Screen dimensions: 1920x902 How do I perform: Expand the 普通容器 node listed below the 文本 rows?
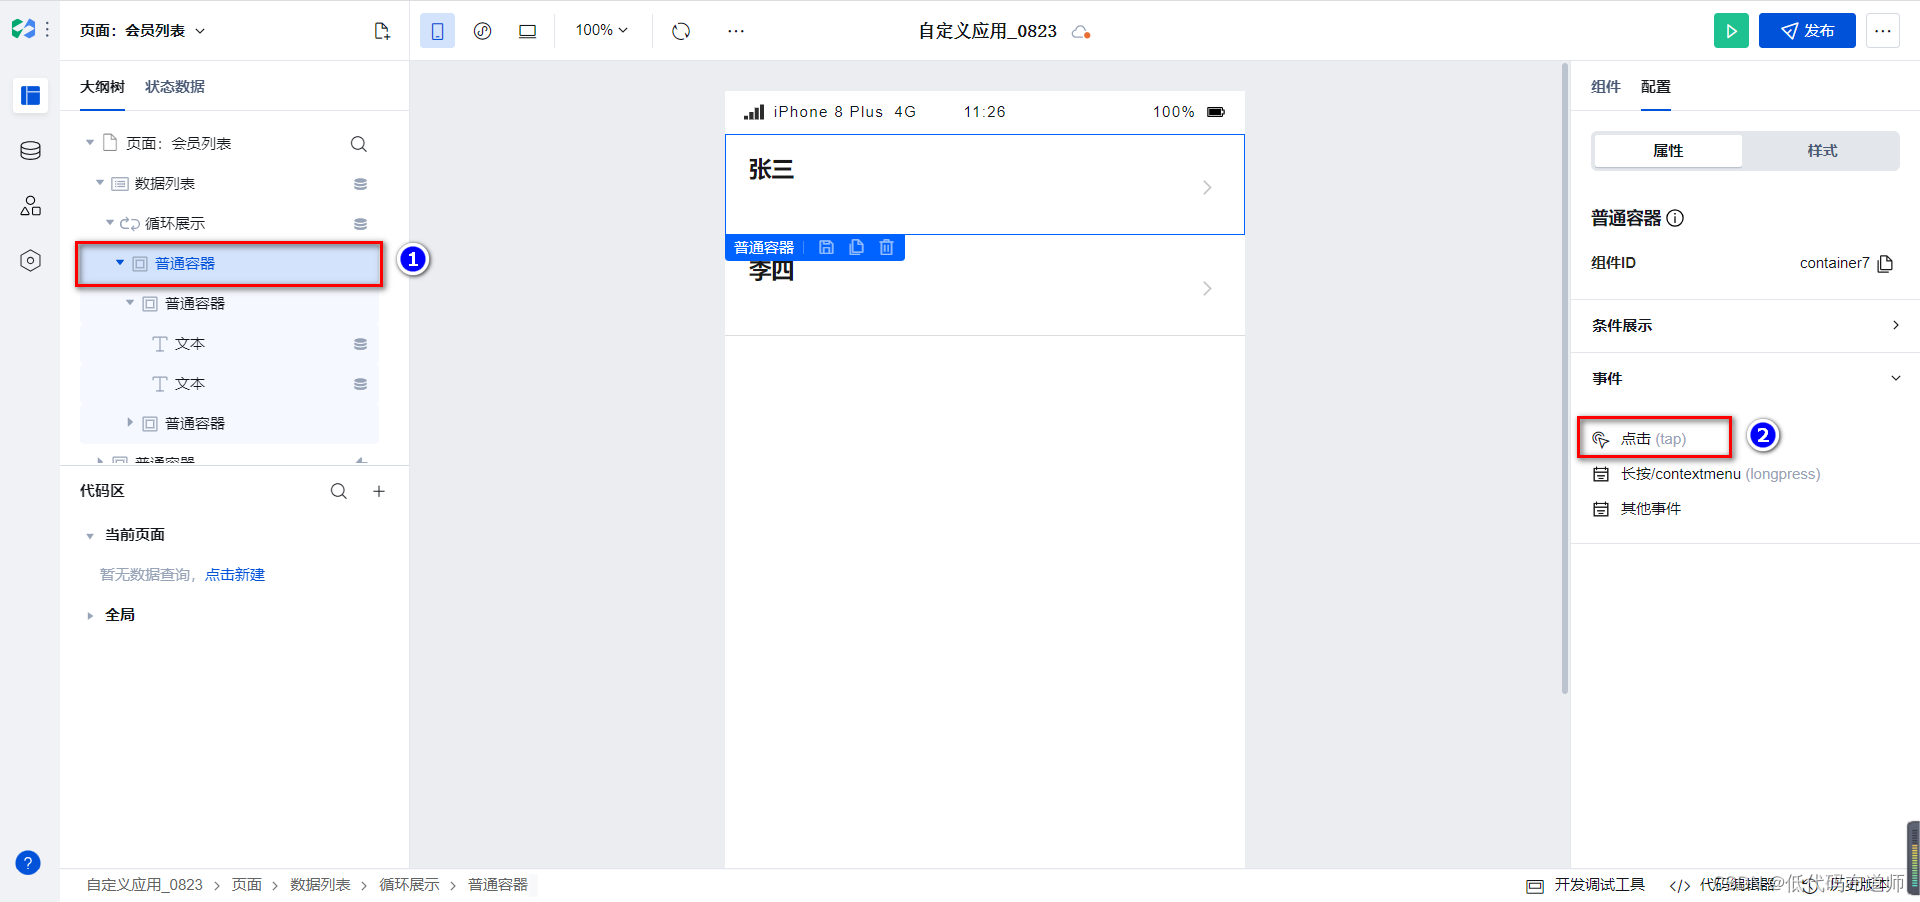pos(130,423)
